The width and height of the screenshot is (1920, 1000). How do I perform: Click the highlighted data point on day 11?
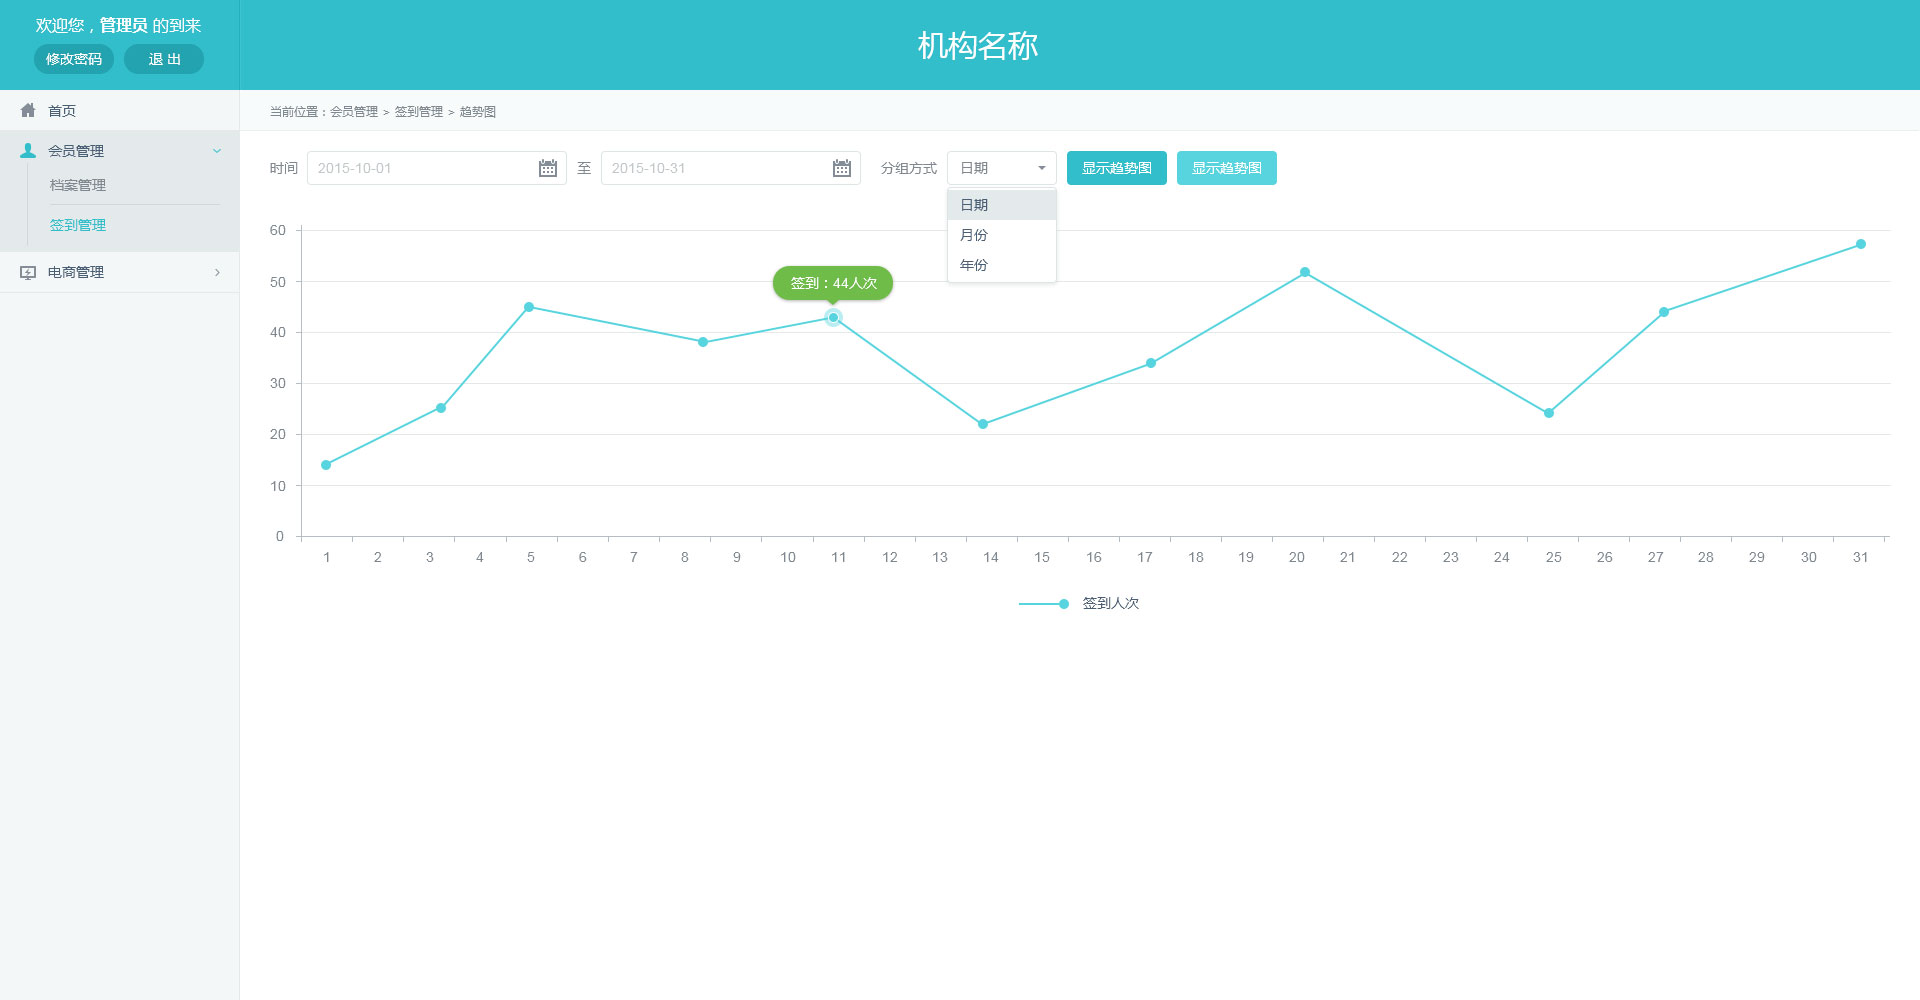(x=833, y=317)
